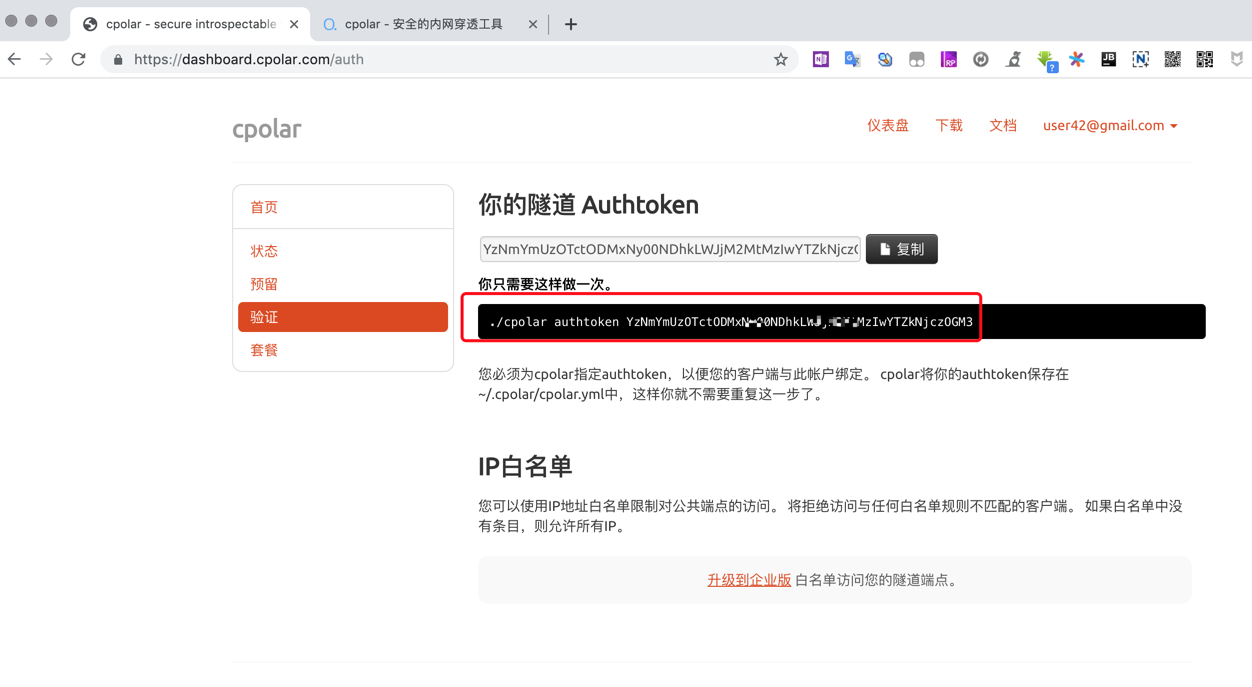Click the second QR code extension icon

click(1204, 60)
